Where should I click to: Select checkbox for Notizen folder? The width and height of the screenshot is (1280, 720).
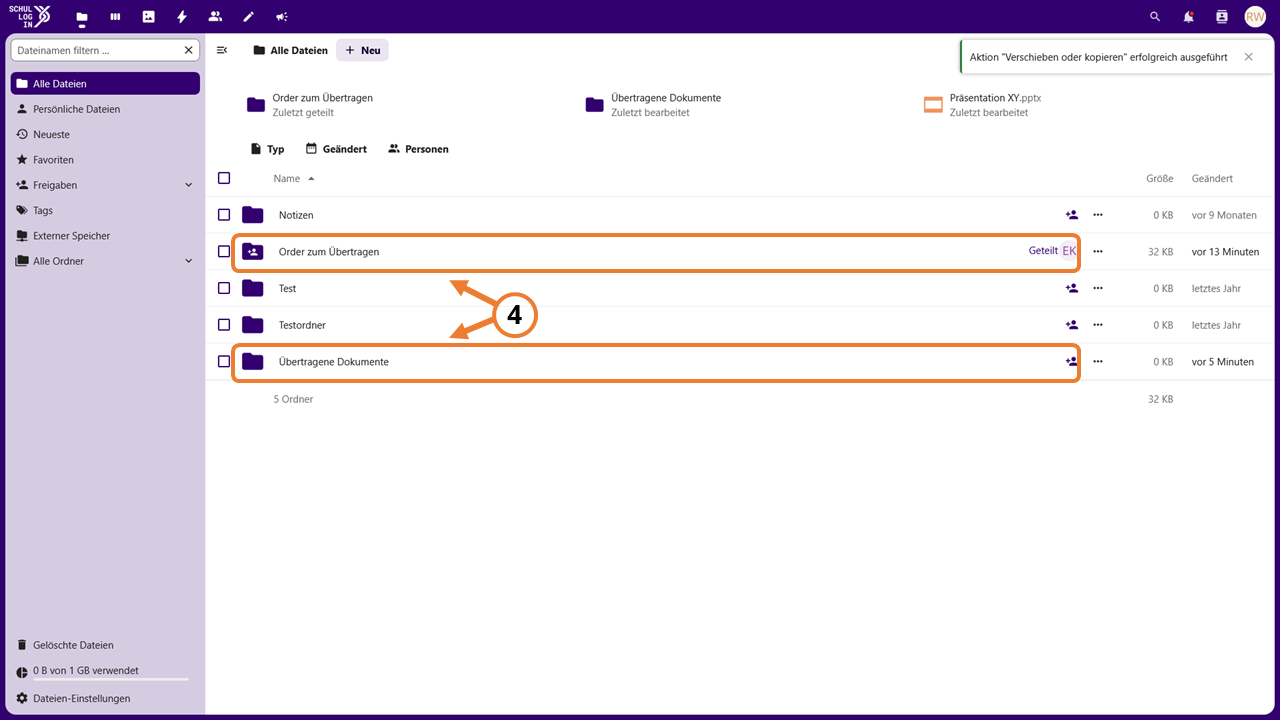(224, 215)
